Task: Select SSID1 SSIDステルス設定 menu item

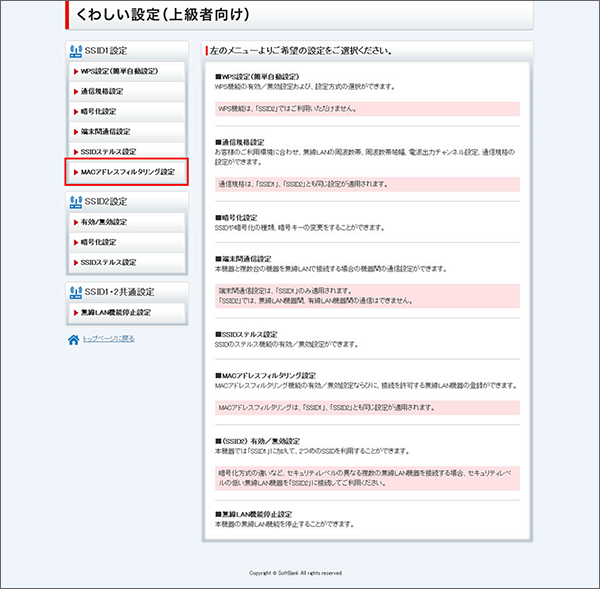Action: 127,152
